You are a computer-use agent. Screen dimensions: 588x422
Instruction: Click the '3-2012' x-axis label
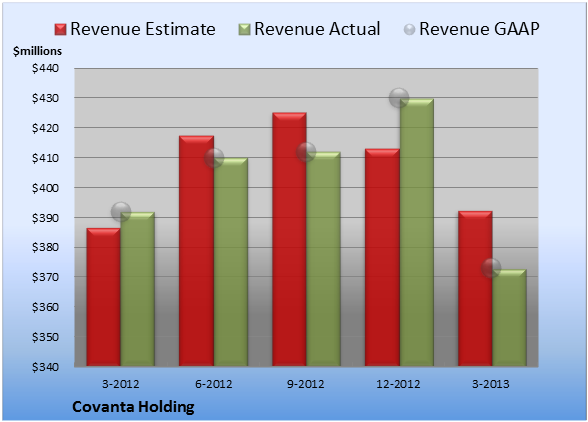121,384
